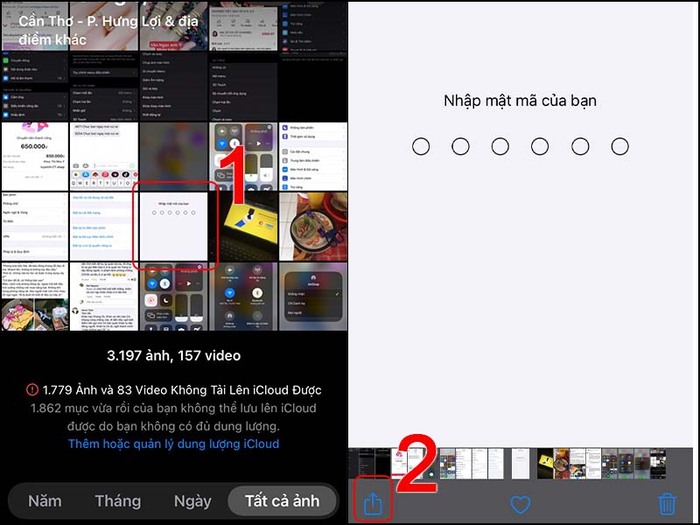Tap the first passcode circle

coord(421,147)
